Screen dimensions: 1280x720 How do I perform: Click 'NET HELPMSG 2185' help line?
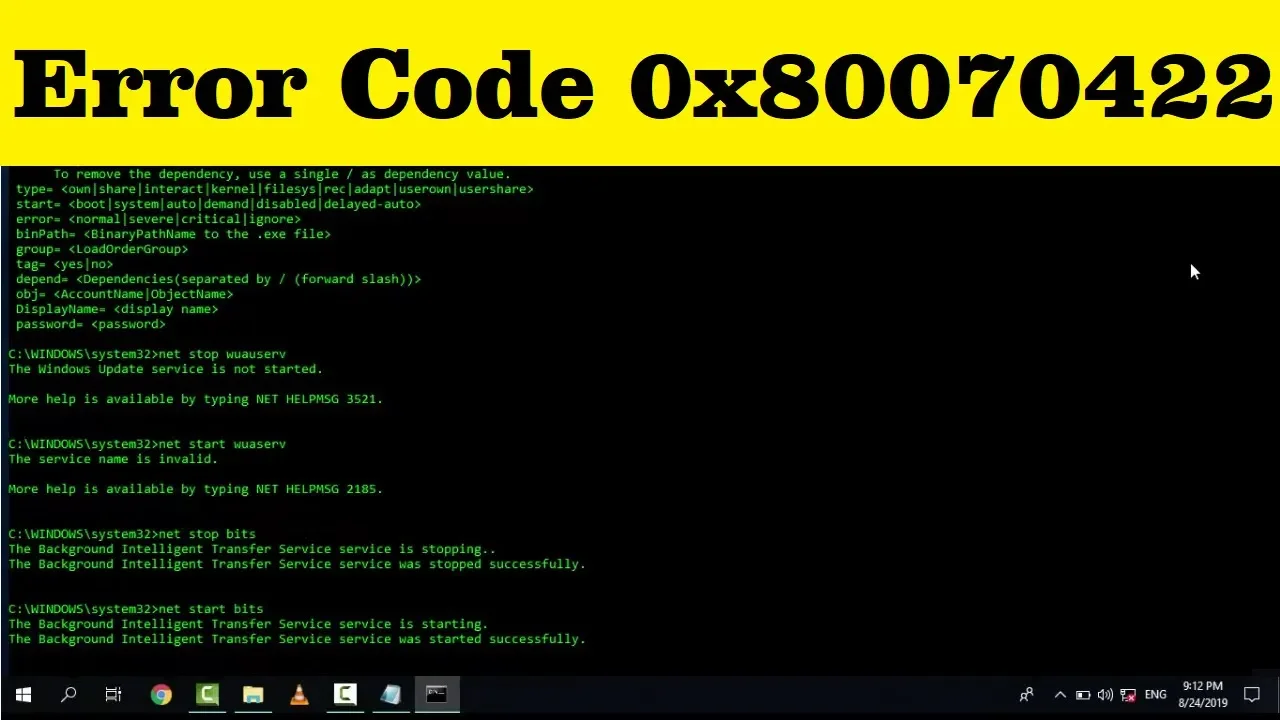[x=195, y=489]
